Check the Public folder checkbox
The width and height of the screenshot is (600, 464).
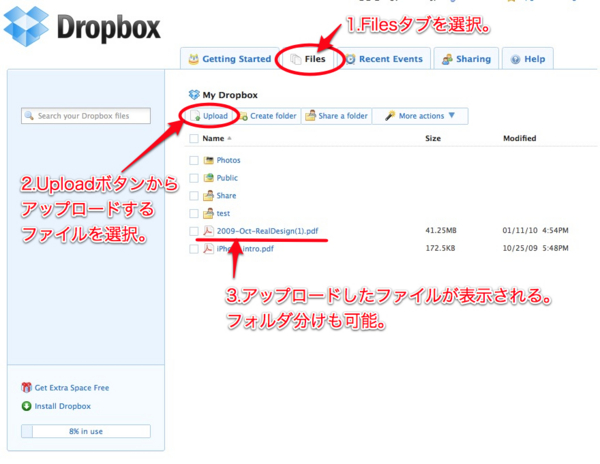pyautogui.click(x=194, y=178)
